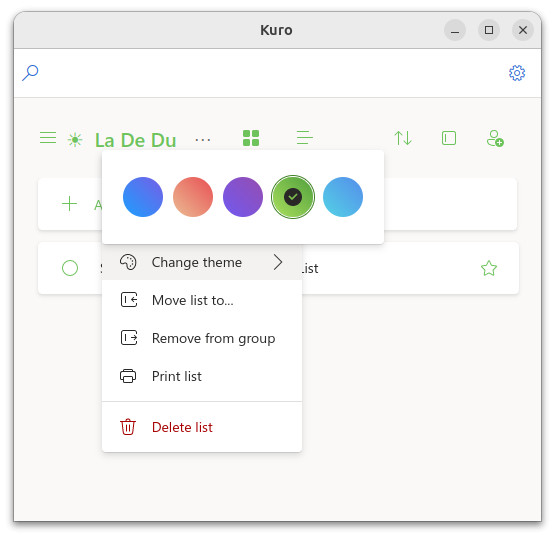
Task: Choose Move list to... option
Action: coord(202,300)
